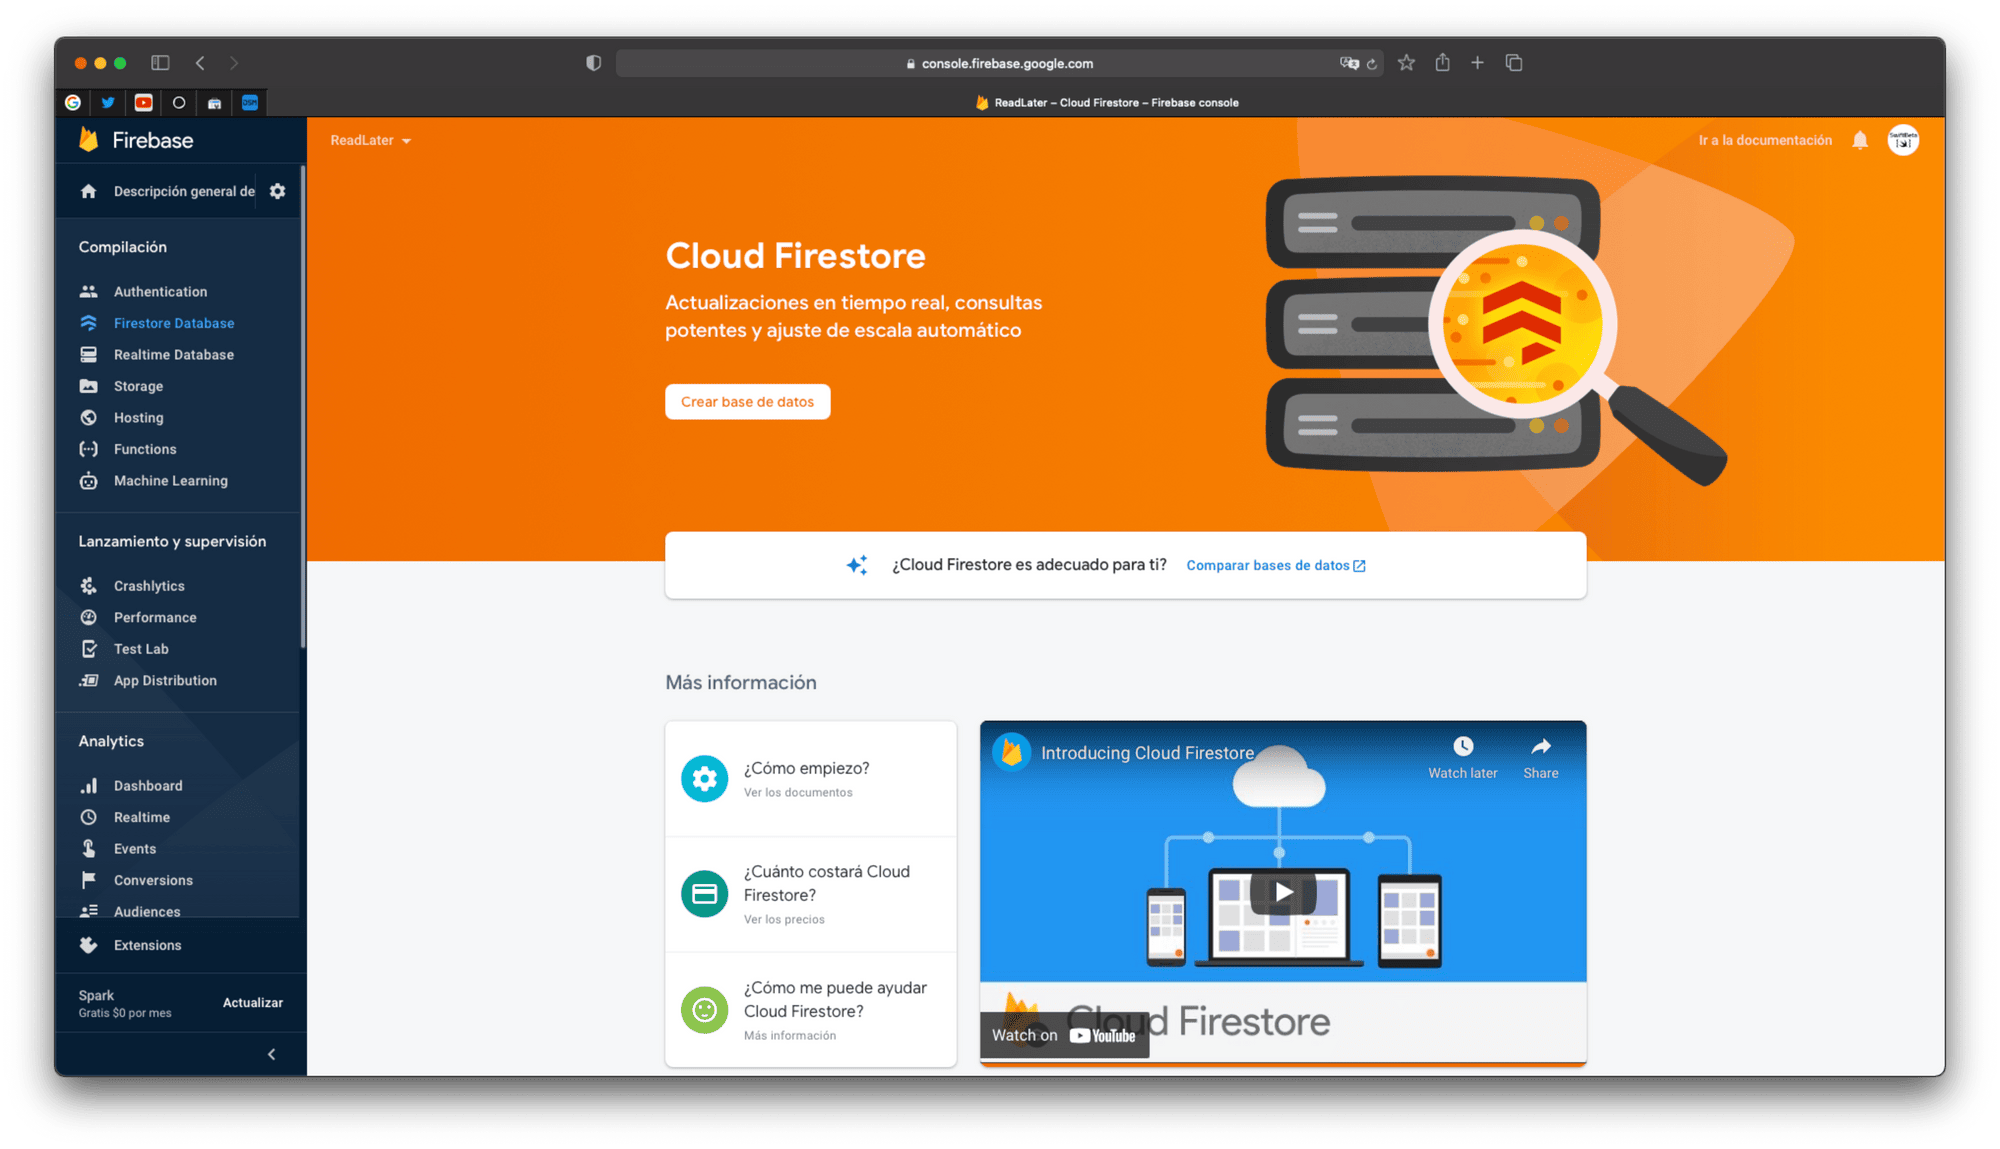Viewport: 2000px width, 1149px height.
Task: Open the user account avatar
Action: point(1903,140)
